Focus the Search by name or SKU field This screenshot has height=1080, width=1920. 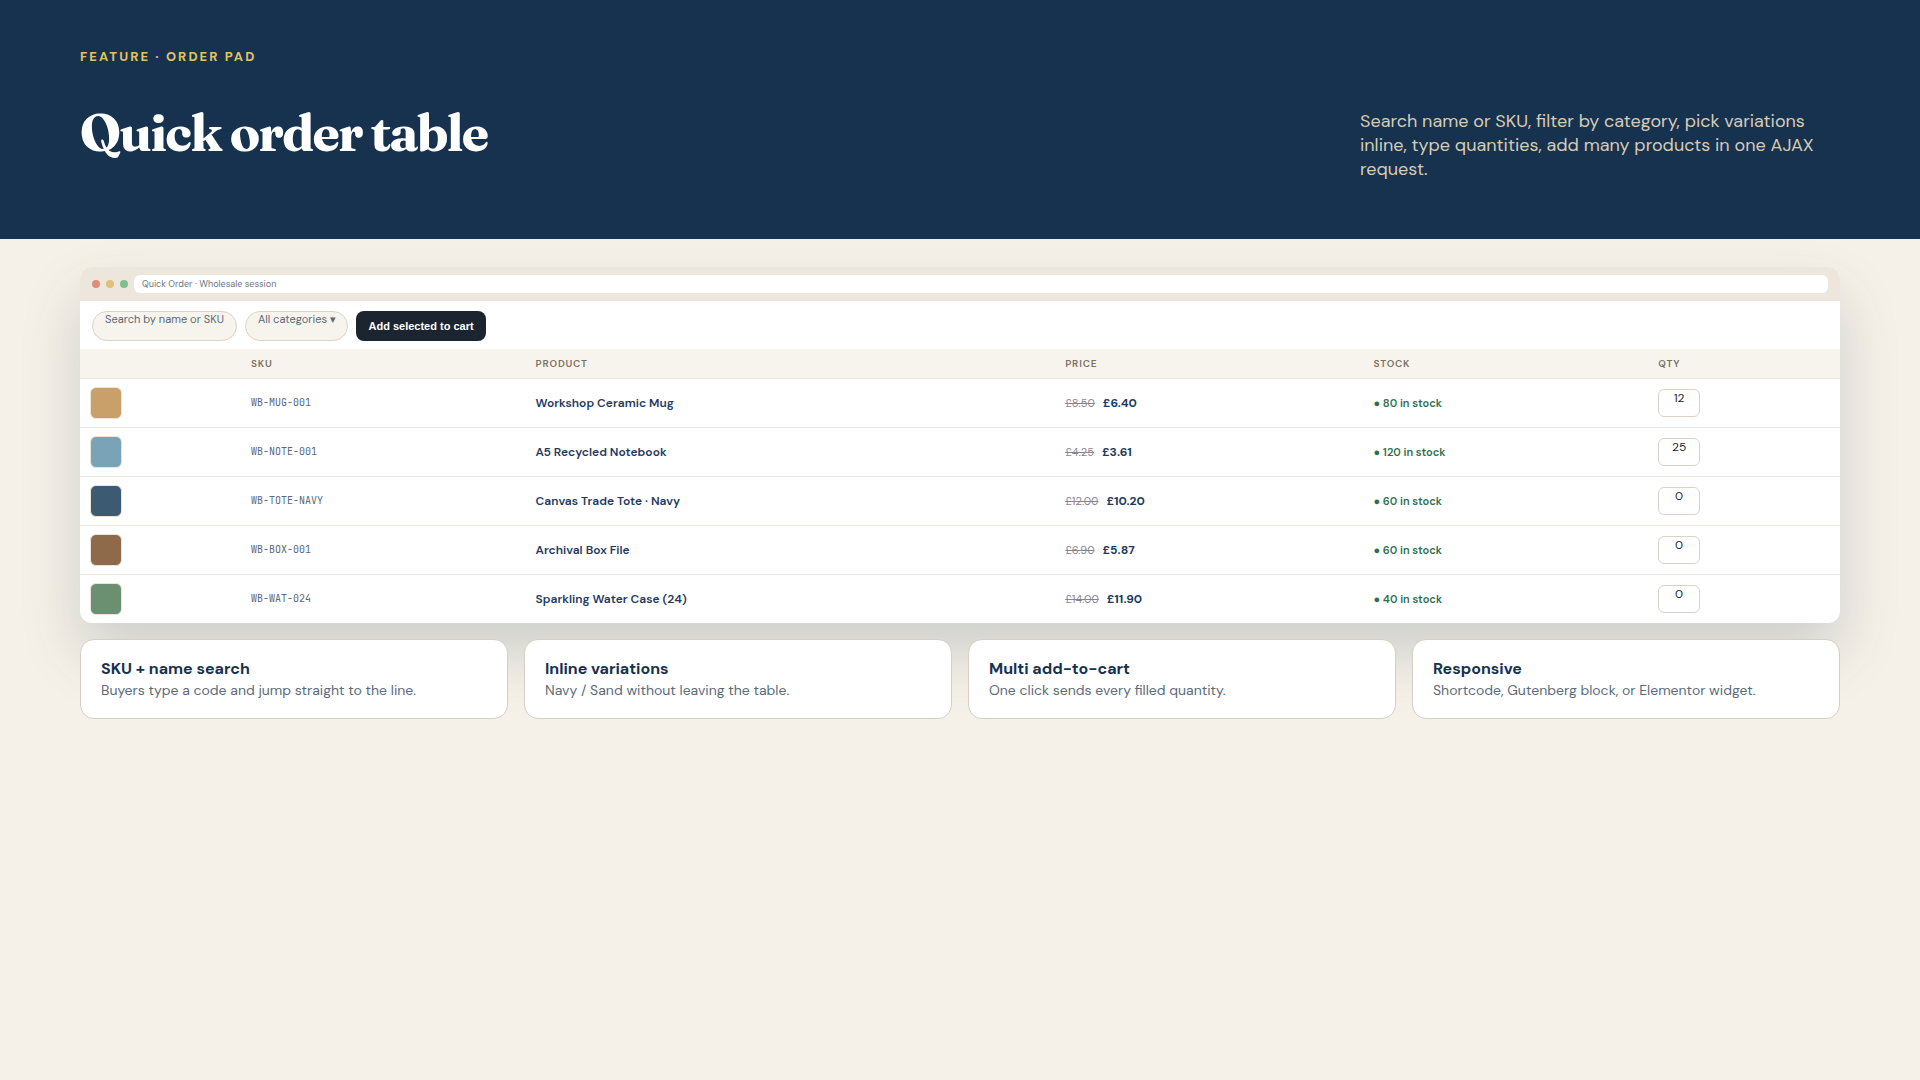(x=164, y=326)
